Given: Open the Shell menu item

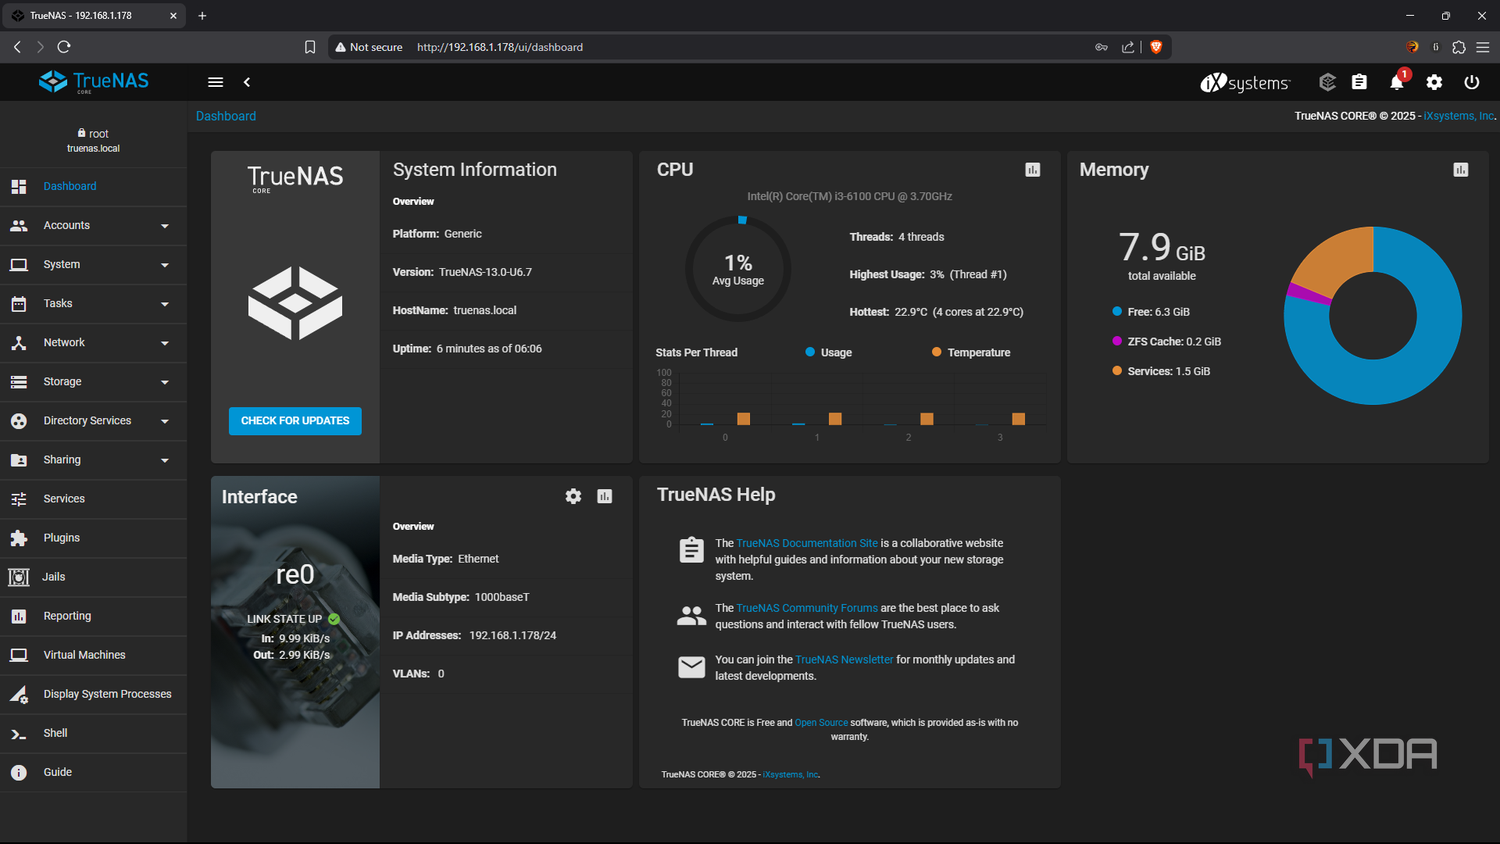Looking at the screenshot, I should click(x=93, y=733).
